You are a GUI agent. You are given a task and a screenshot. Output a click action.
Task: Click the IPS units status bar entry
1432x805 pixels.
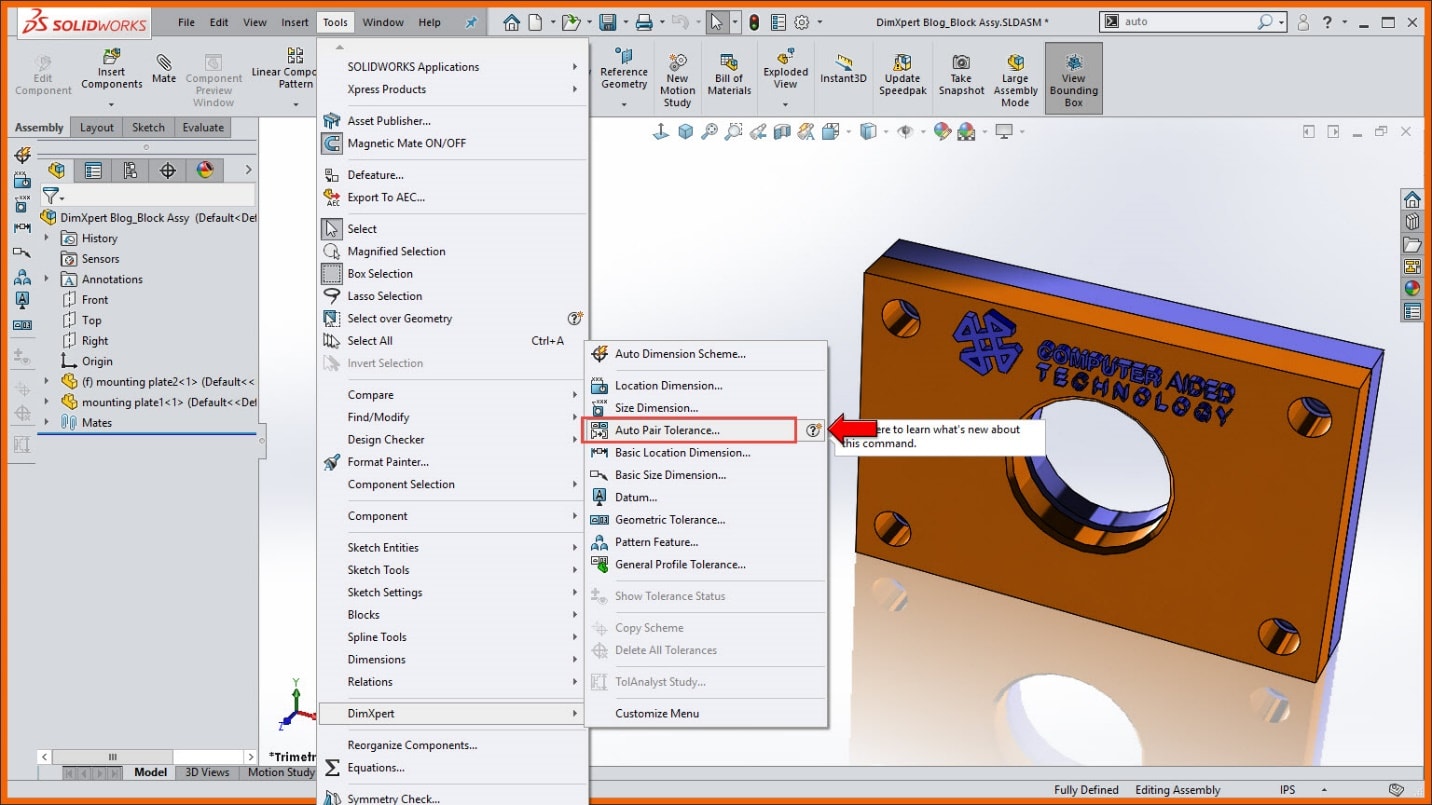point(1288,790)
